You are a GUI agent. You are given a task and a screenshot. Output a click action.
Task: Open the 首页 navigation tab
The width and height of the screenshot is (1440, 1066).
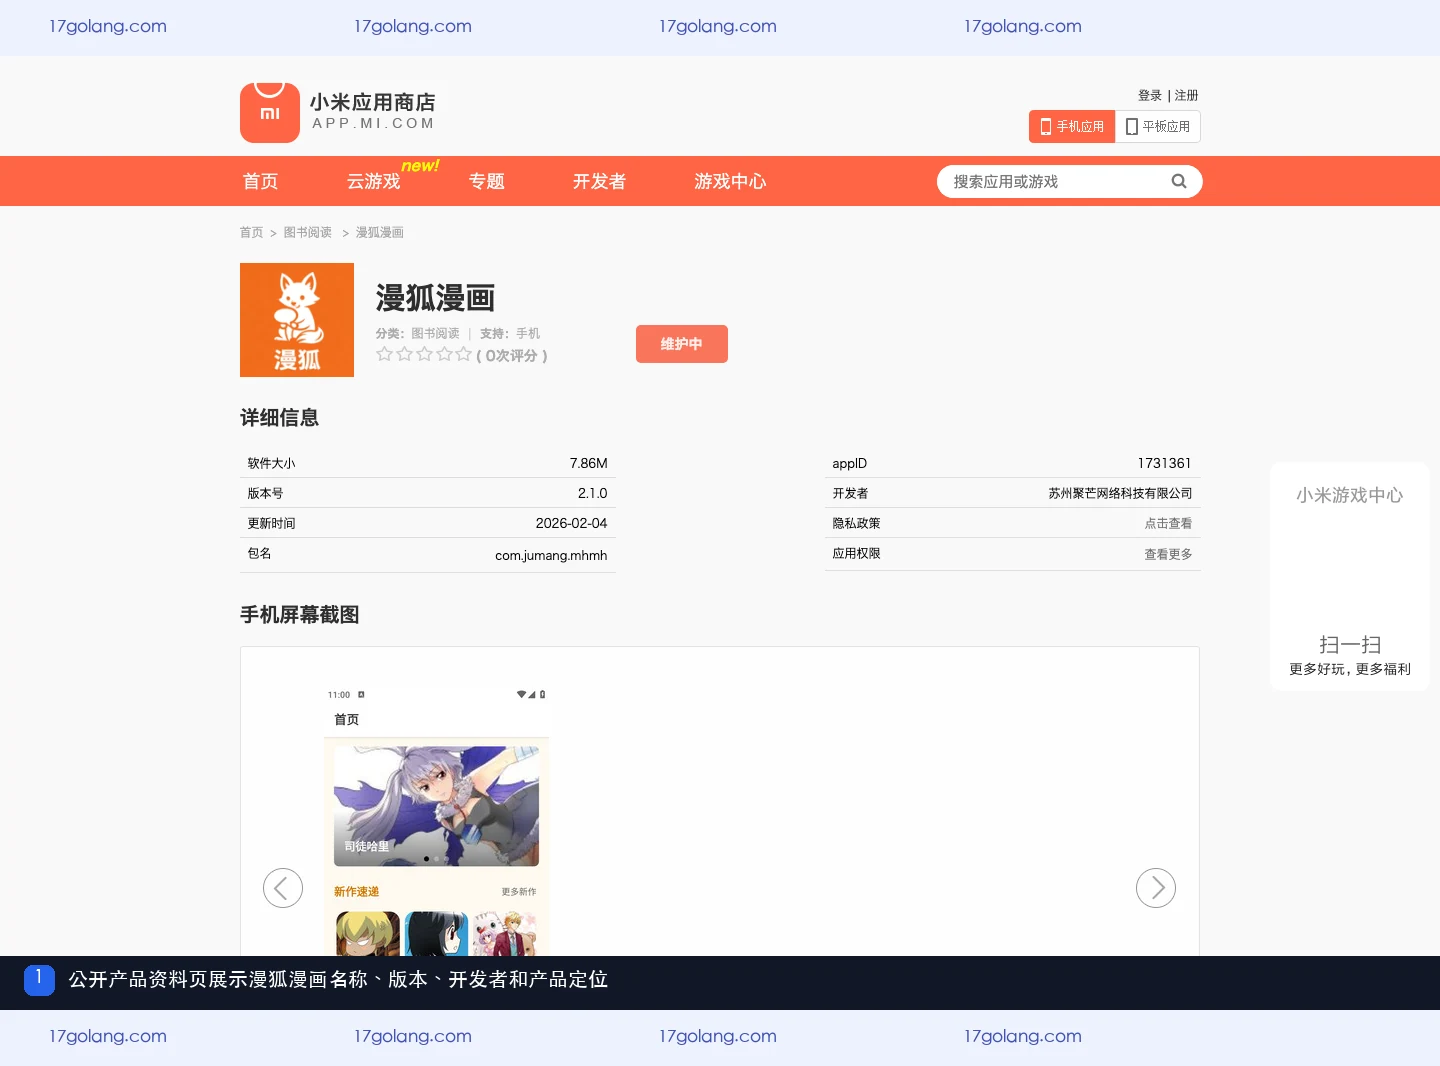(261, 181)
